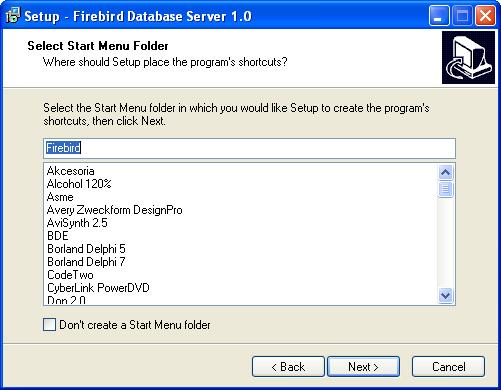Go back with the Back button

click(x=288, y=367)
